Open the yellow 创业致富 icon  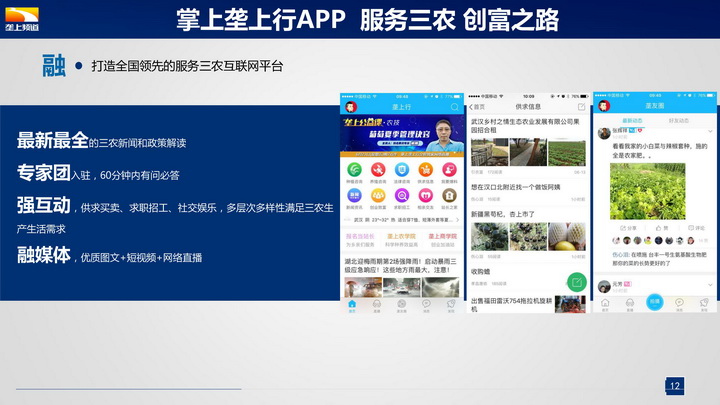pyautogui.click(x=378, y=196)
